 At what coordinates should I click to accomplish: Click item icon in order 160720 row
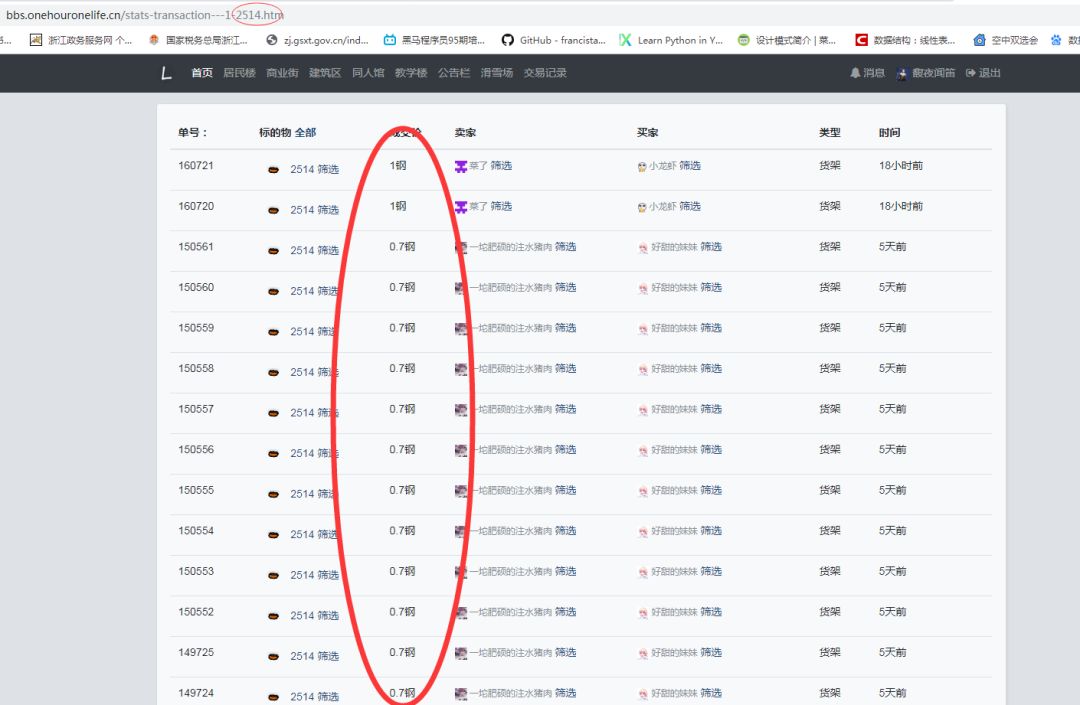click(273, 210)
